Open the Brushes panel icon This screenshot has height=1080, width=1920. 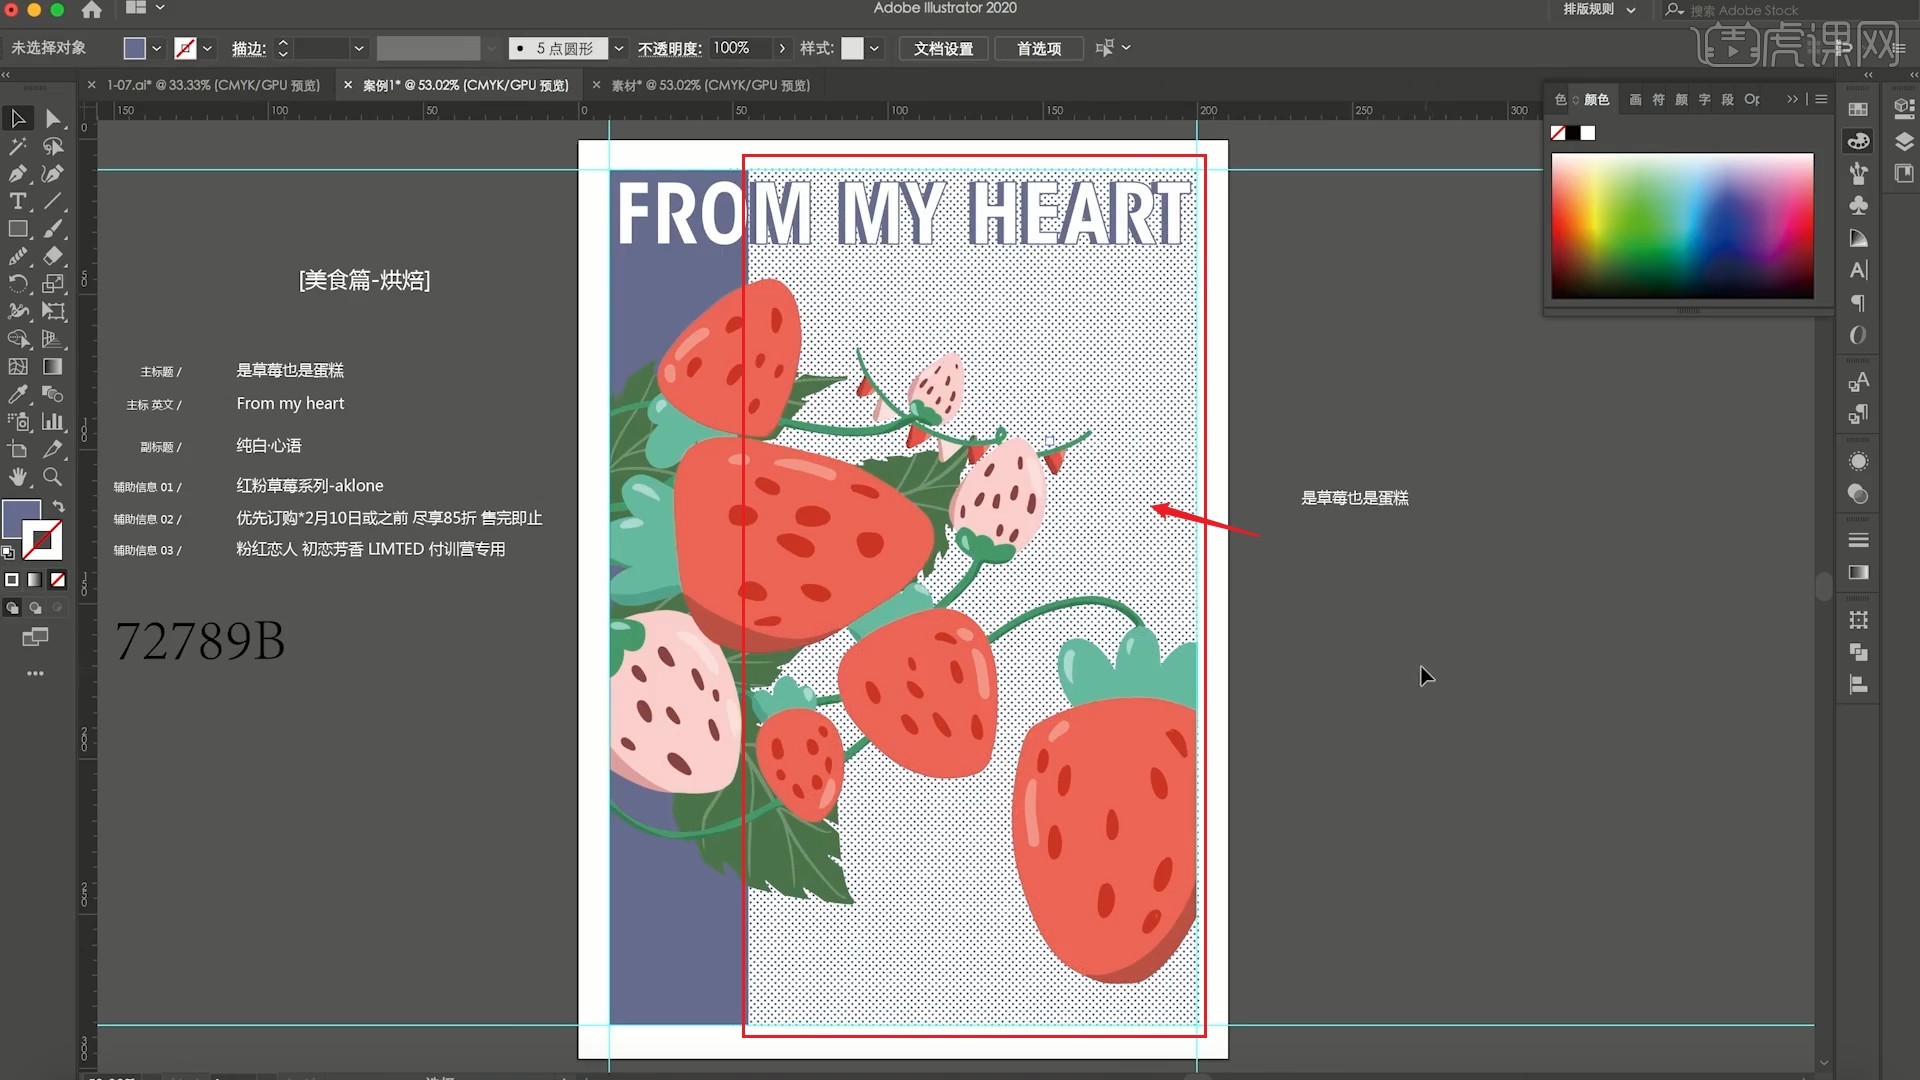tap(1858, 172)
